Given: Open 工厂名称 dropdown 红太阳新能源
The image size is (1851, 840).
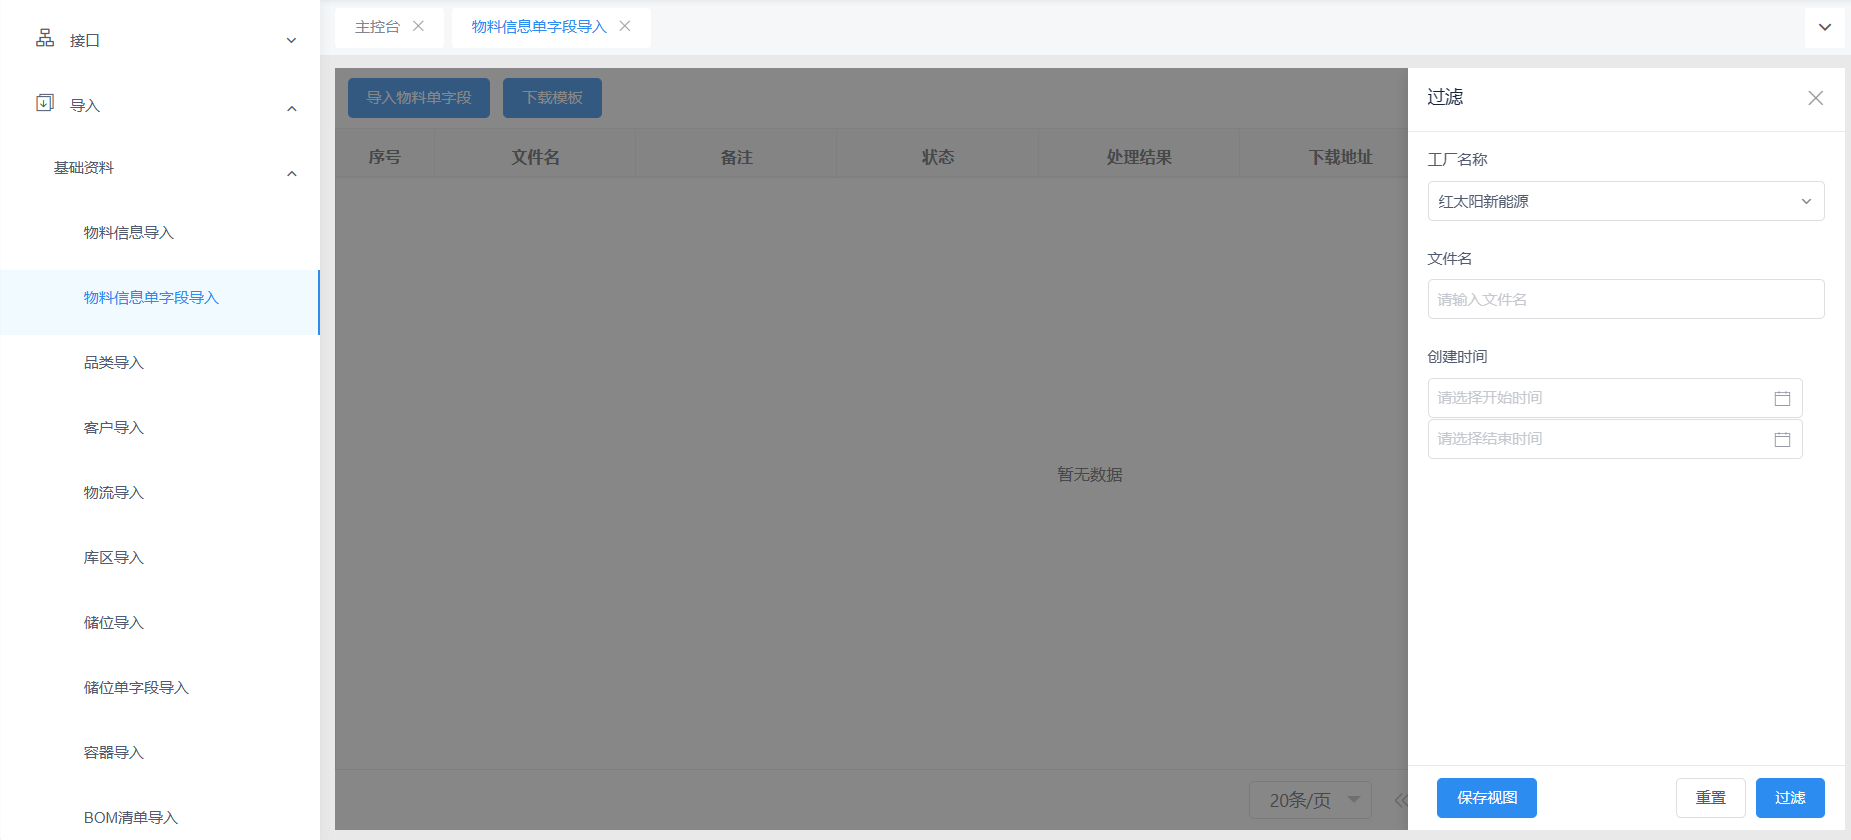Looking at the screenshot, I should point(1626,201).
